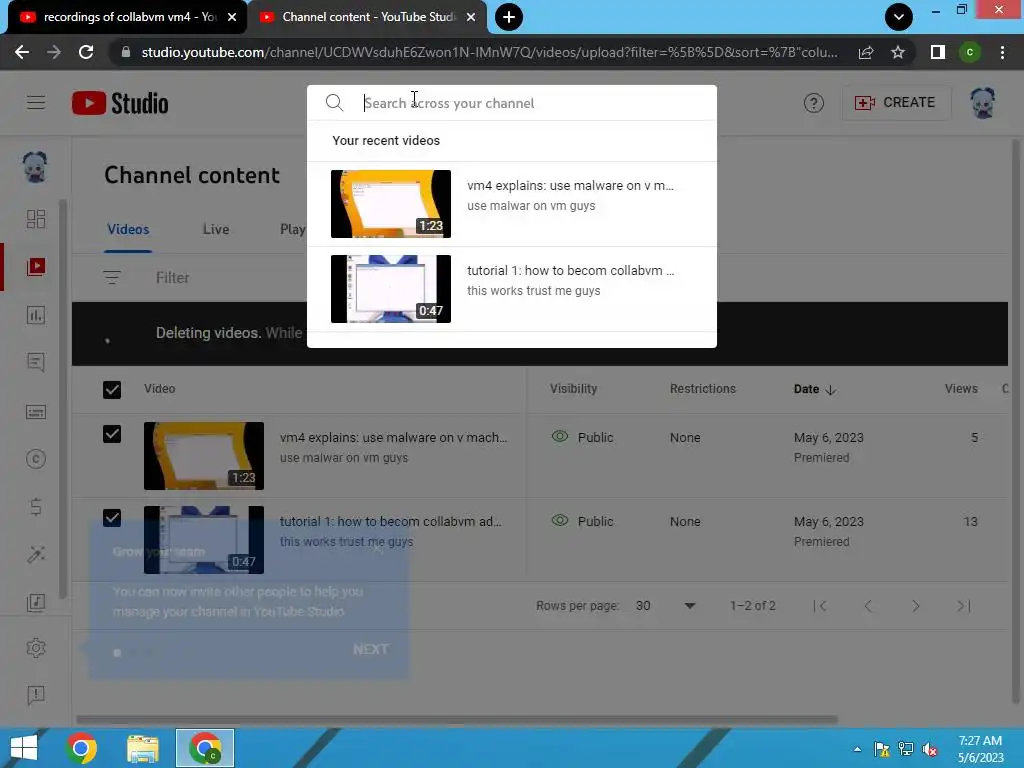Select the Channel content browser tab
Screen dimensions: 1024x768
tap(366, 17)
